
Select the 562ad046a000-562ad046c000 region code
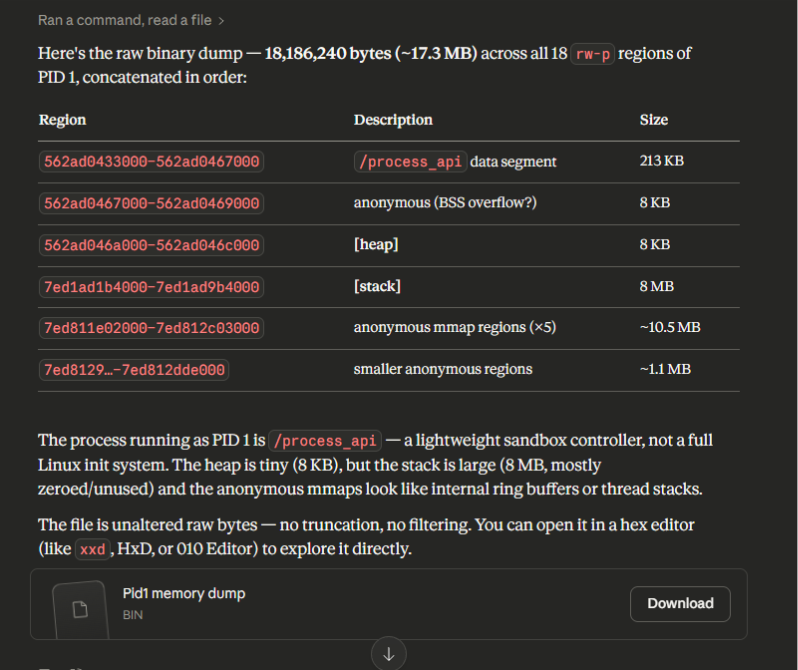coord(151,245)
